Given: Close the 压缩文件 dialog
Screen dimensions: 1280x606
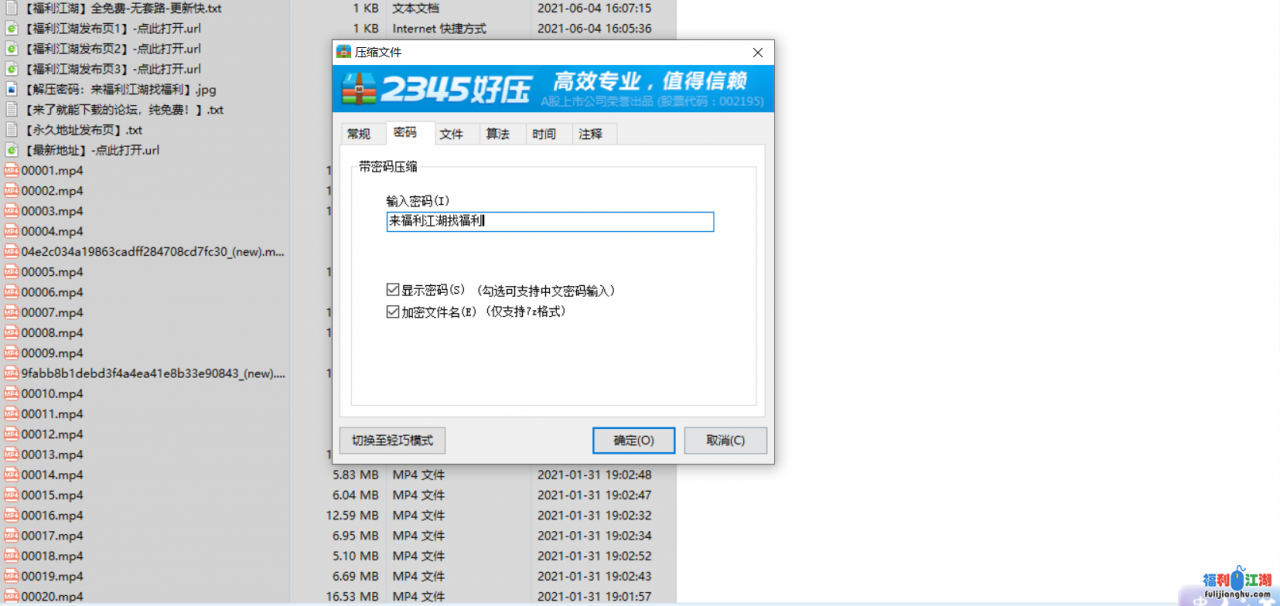Looking at the screenshot, I should tap(758, 52).
